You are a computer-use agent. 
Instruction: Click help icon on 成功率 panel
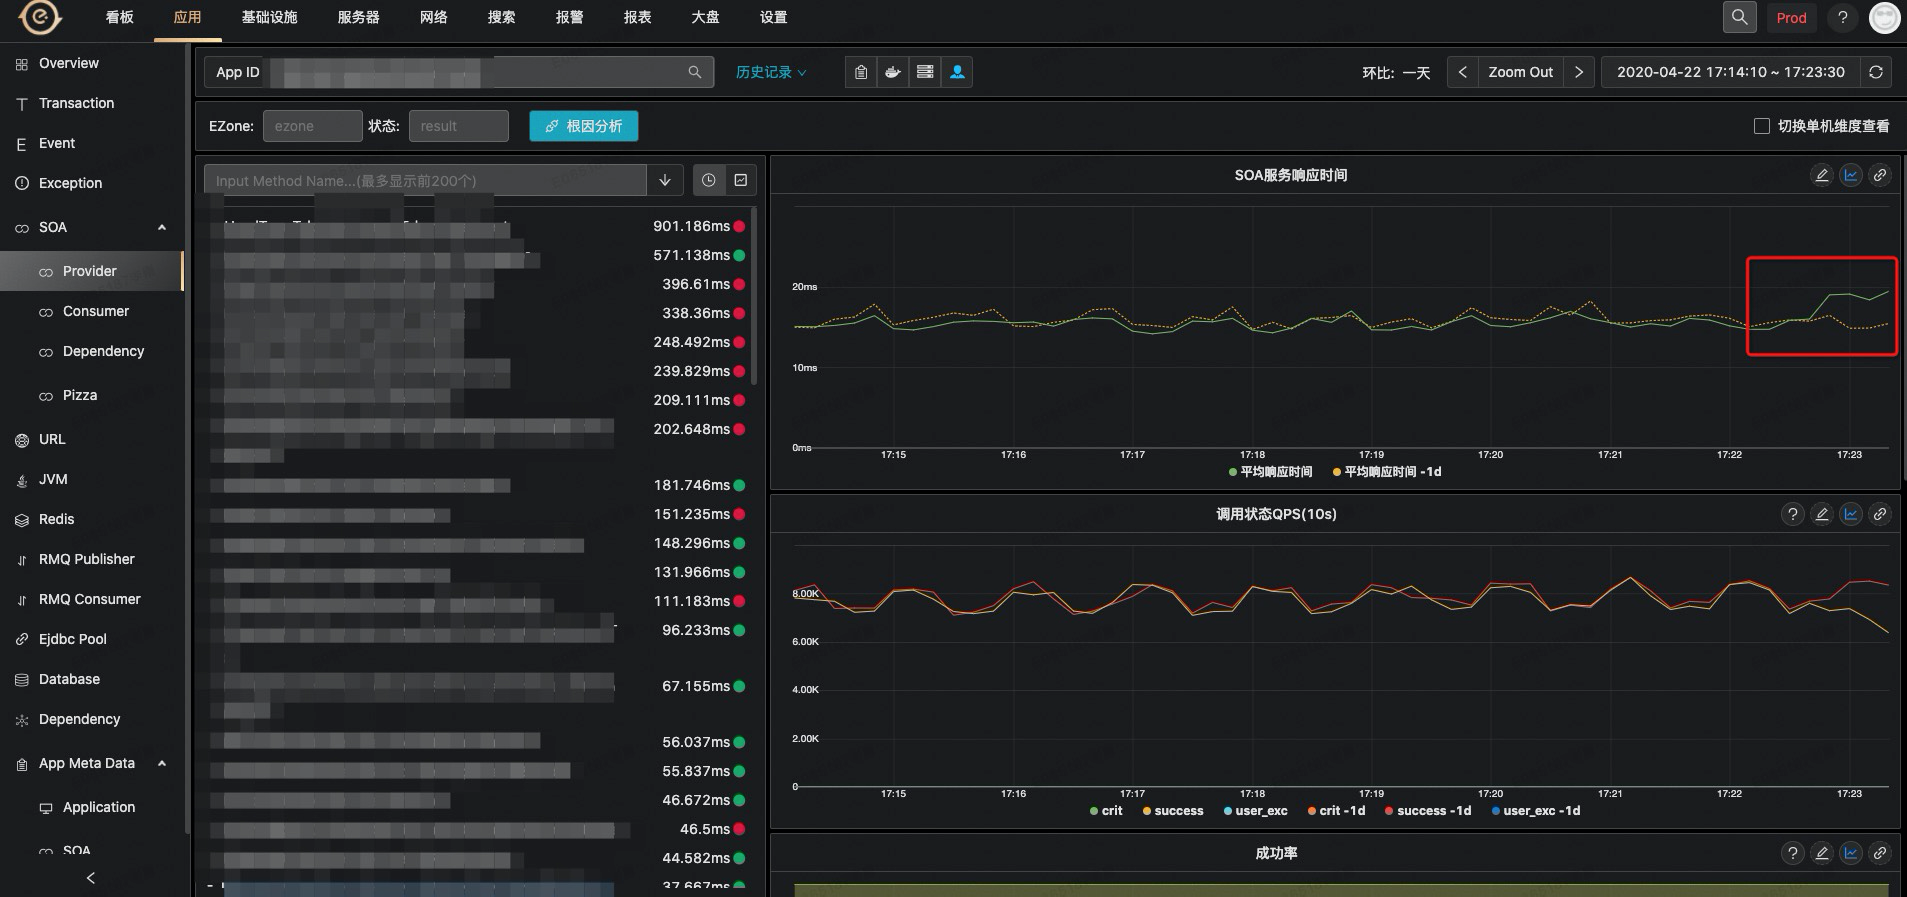click(x=1793, y=853)
